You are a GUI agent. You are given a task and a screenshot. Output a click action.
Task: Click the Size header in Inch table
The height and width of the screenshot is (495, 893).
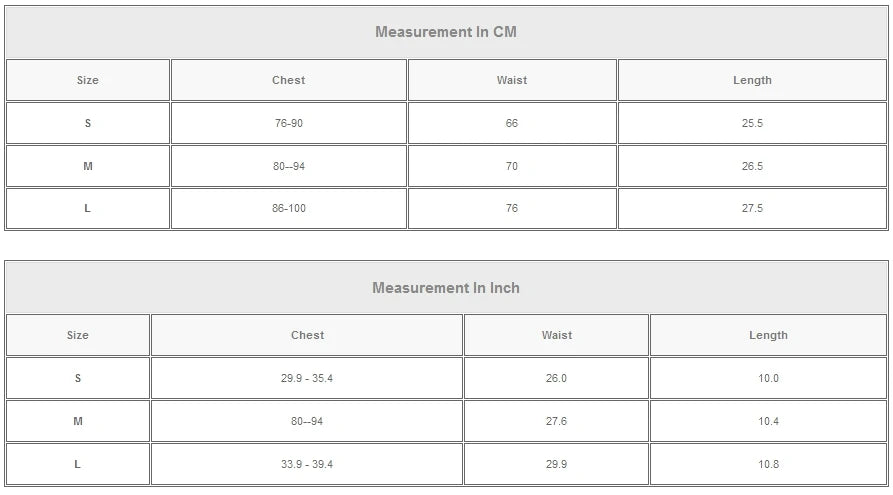(x=77, y=336)
